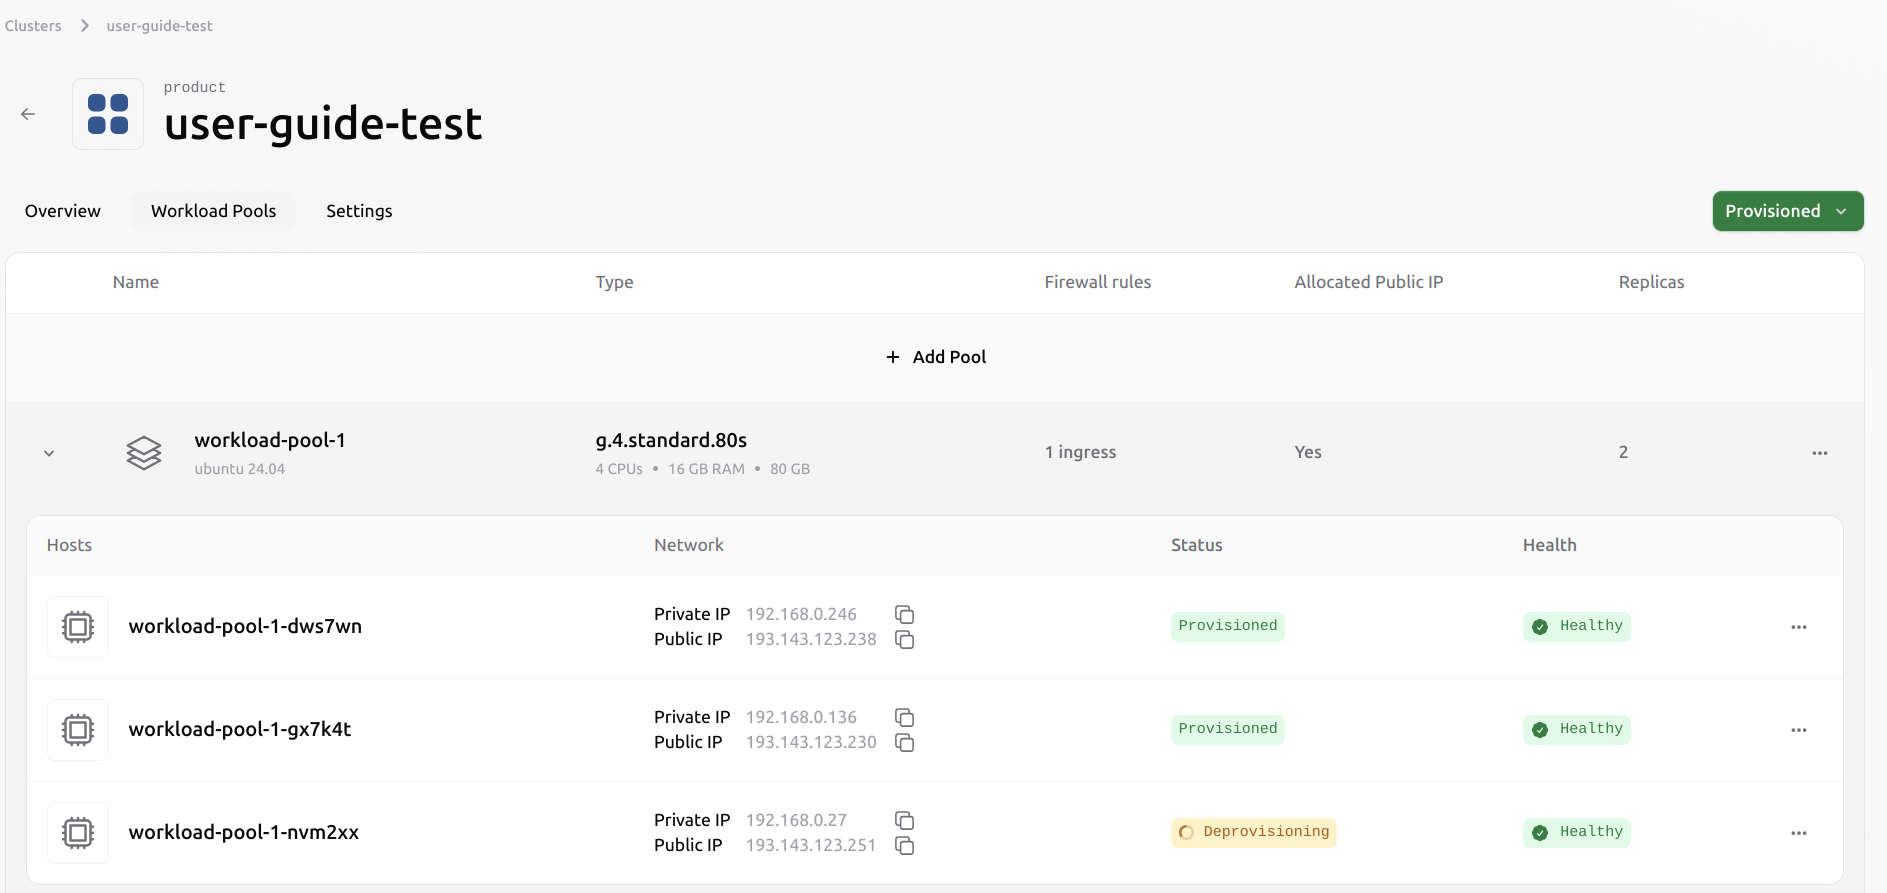Screen dimensions: 1887x893
Task: Click Healthy badge for workload-pool-1-nvm2xx
Action: [1577, 832]
